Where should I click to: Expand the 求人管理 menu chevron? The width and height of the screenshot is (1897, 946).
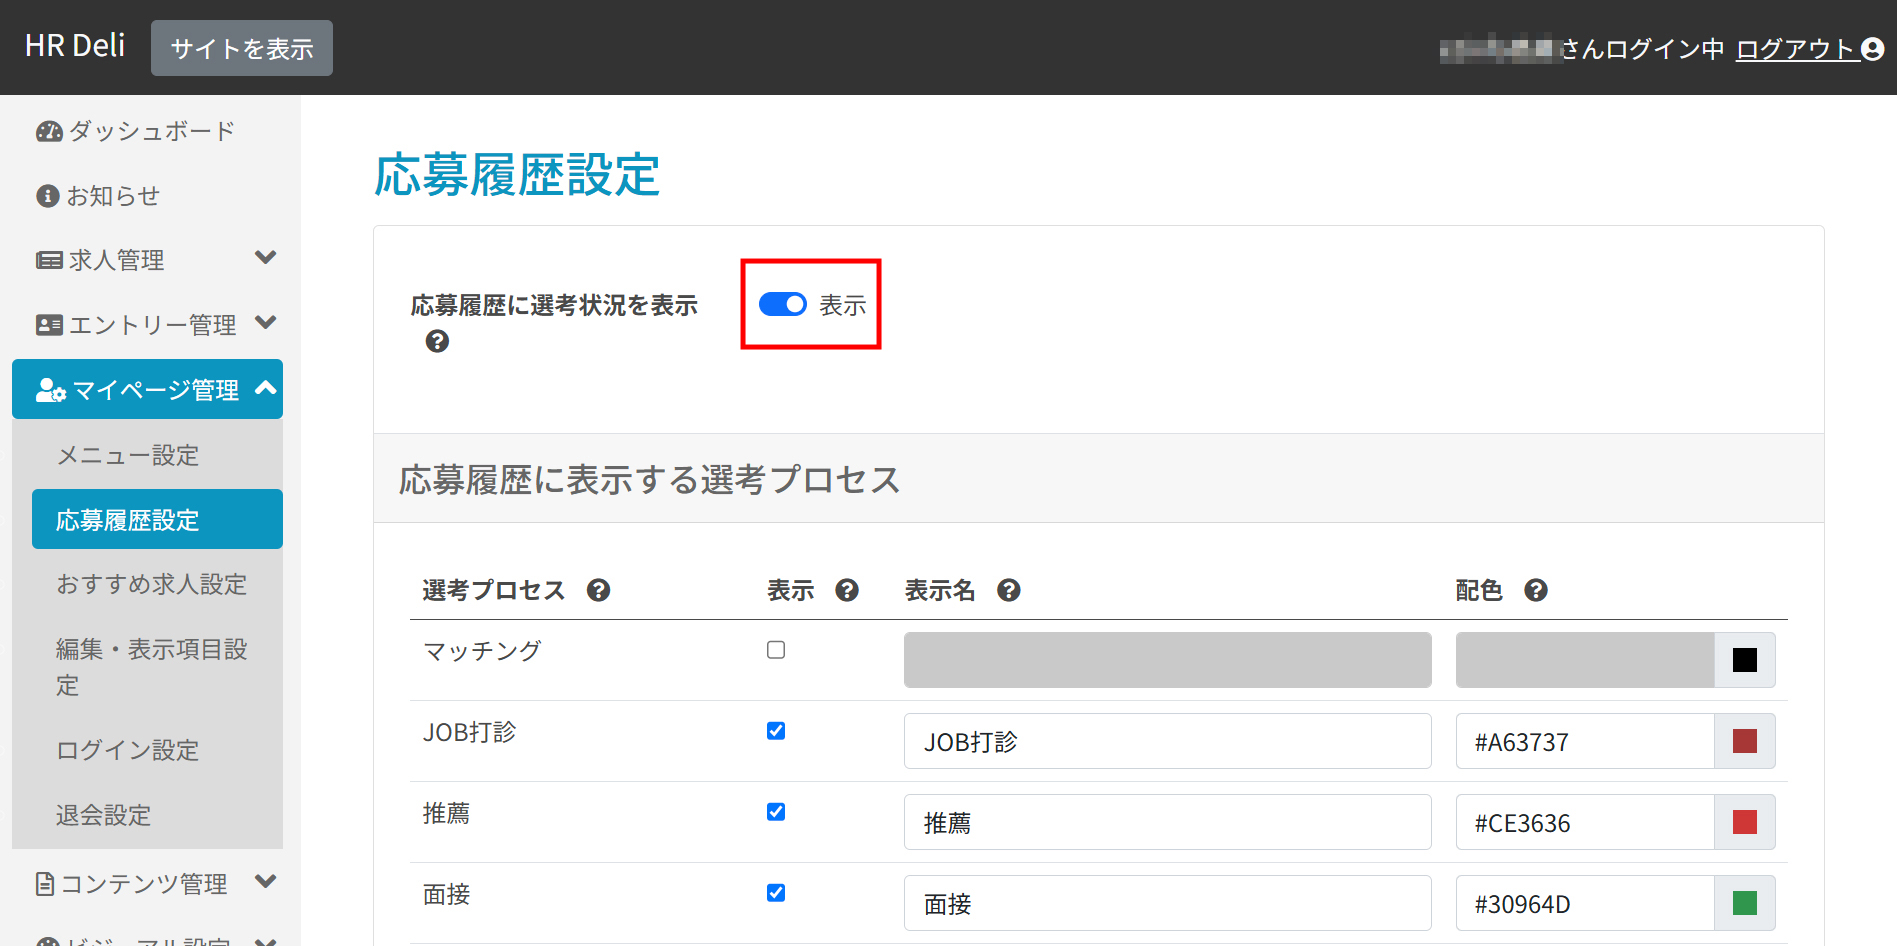(x=265, y=258)
